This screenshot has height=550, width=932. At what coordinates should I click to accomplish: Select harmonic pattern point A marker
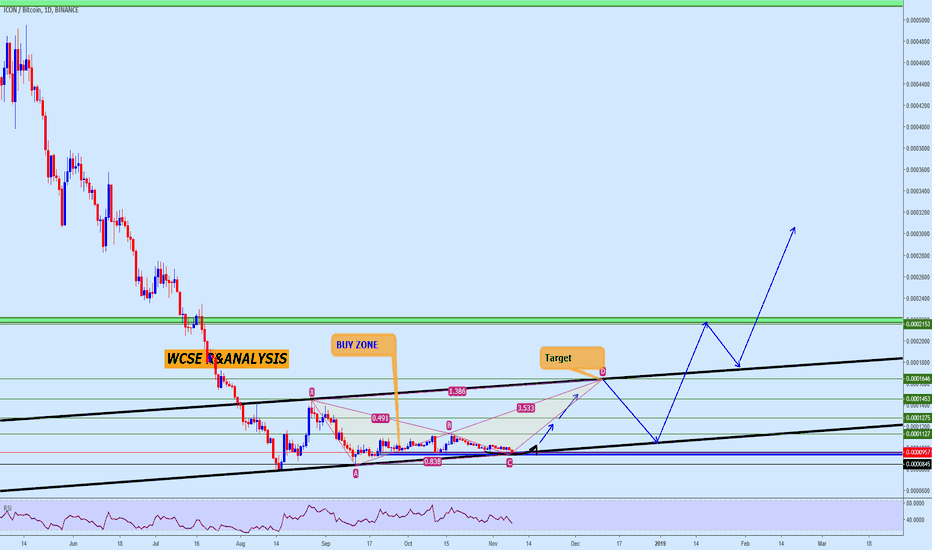[355, 473]
